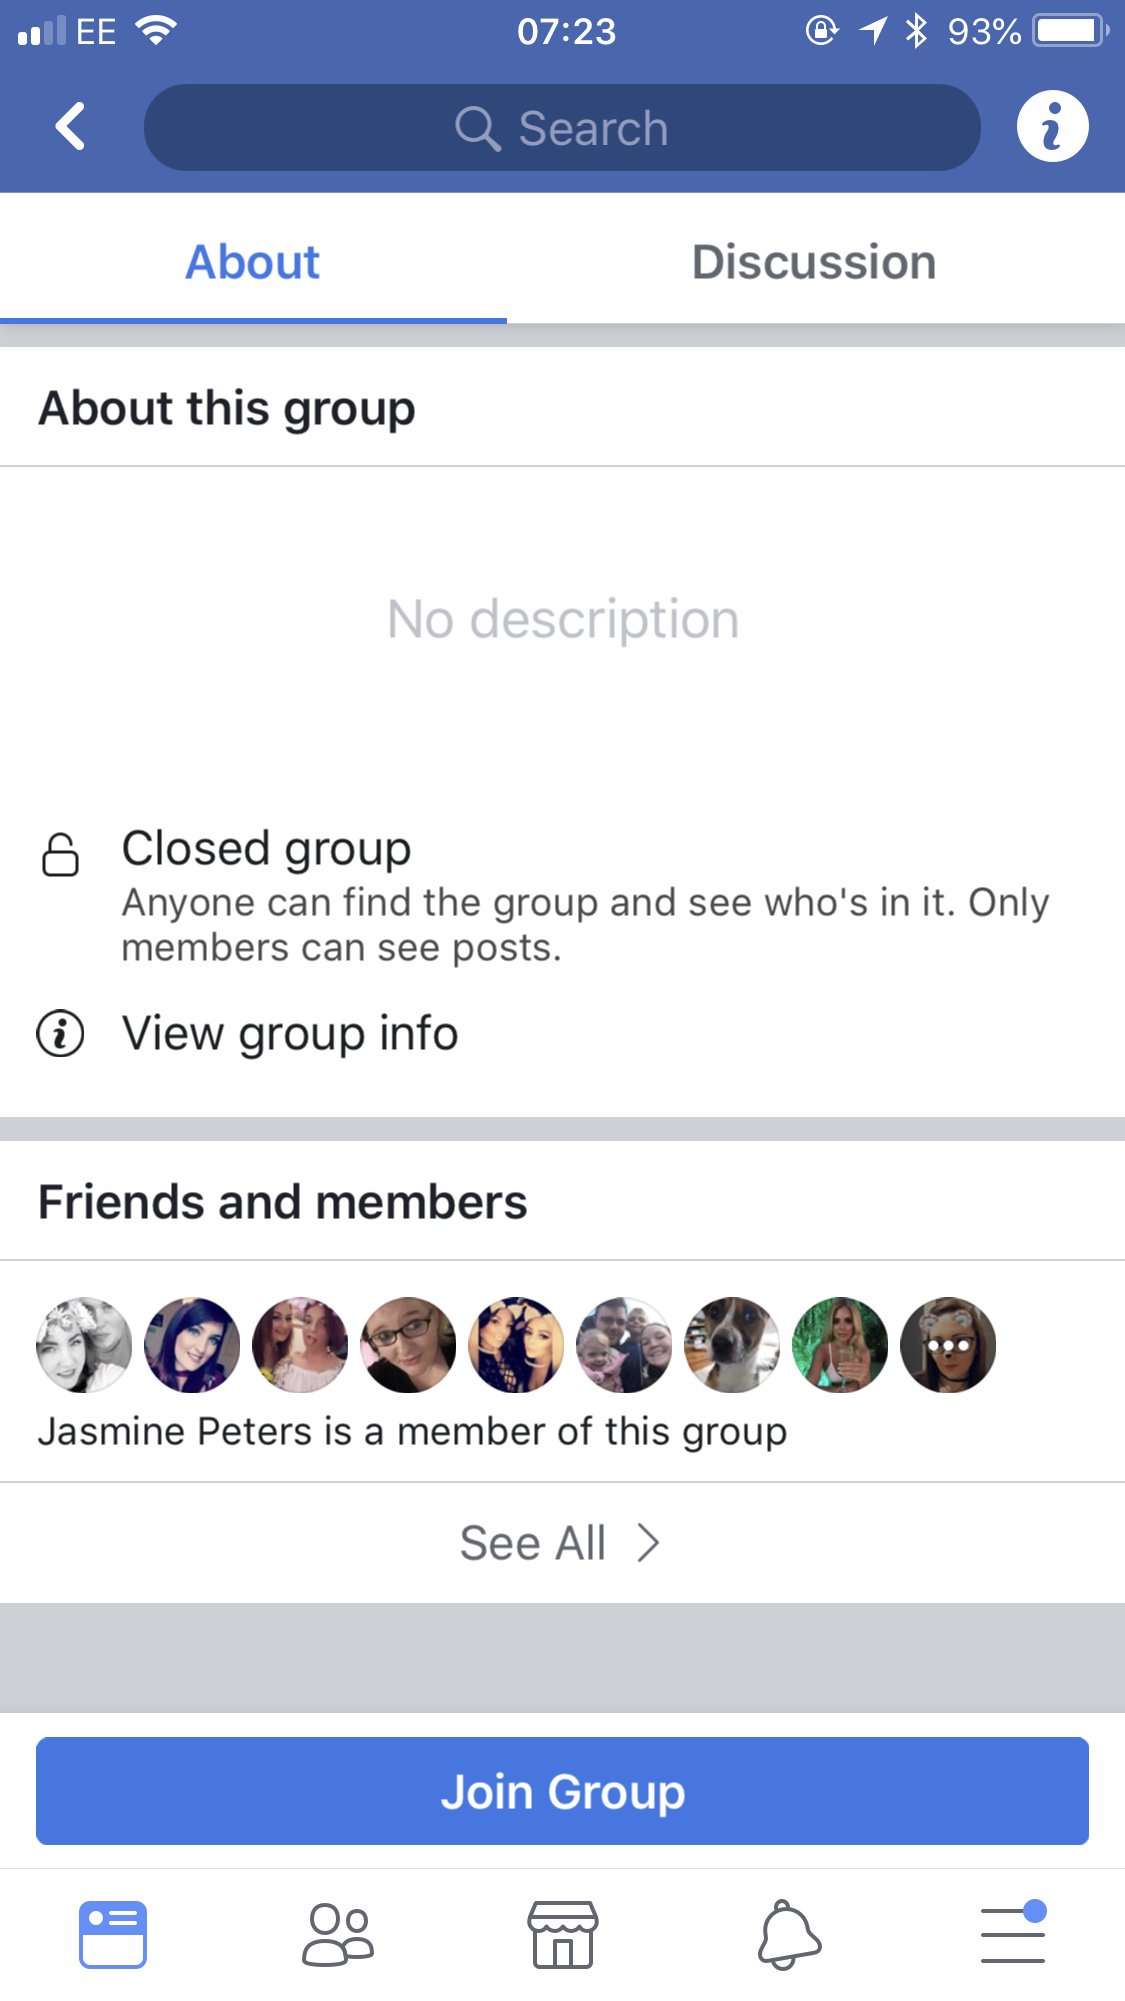Switch to the Discussion tab
The image size is (1125, 2001).
point(814,262)
